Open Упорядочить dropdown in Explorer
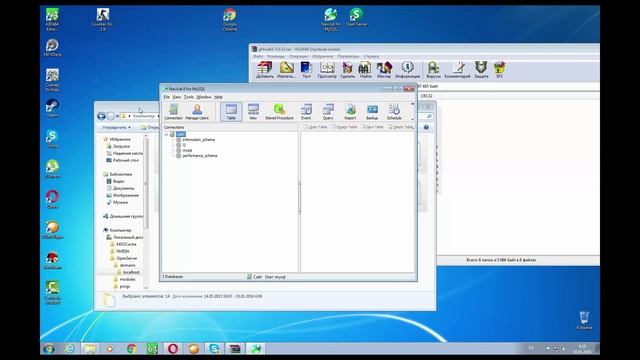The height and width of the screenshot is (360, 640). [116, 127]
